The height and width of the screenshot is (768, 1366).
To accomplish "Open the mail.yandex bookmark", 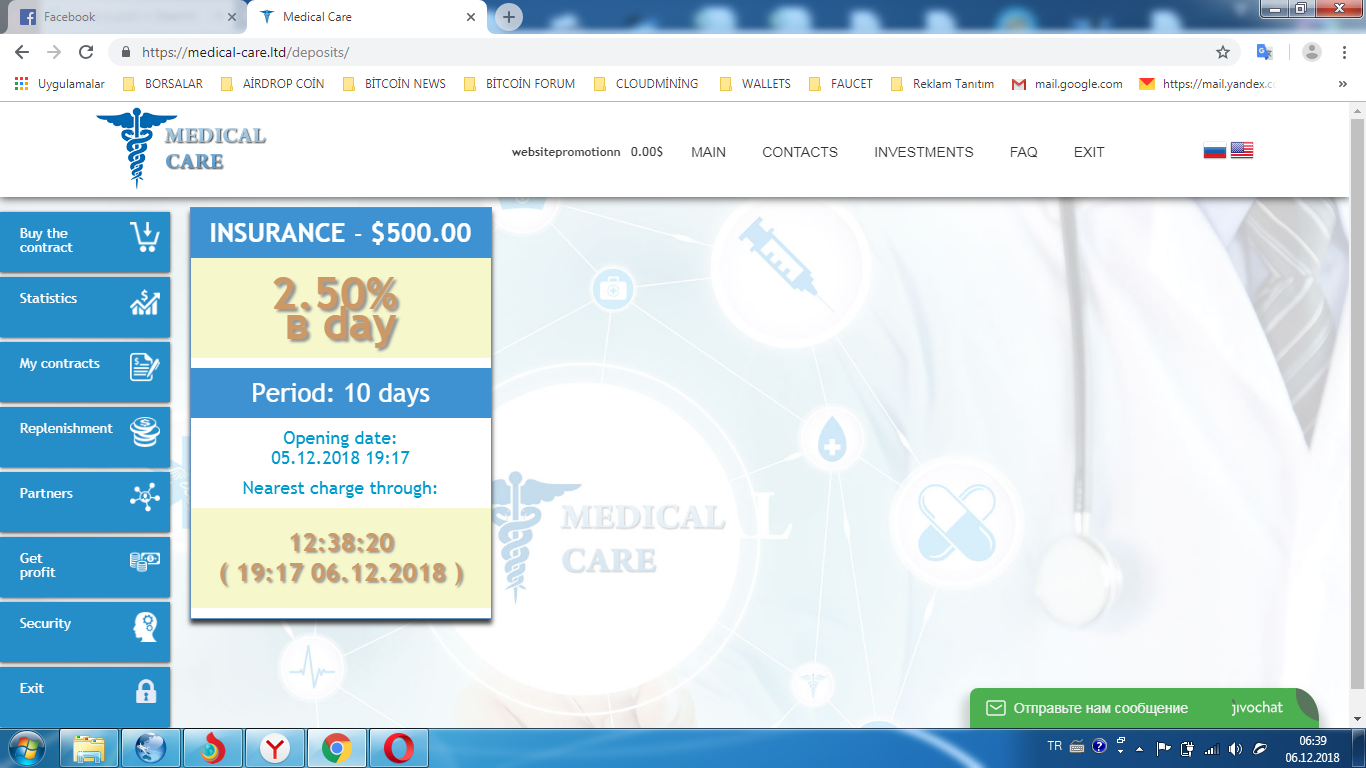I will click(x=1207, y=84).
